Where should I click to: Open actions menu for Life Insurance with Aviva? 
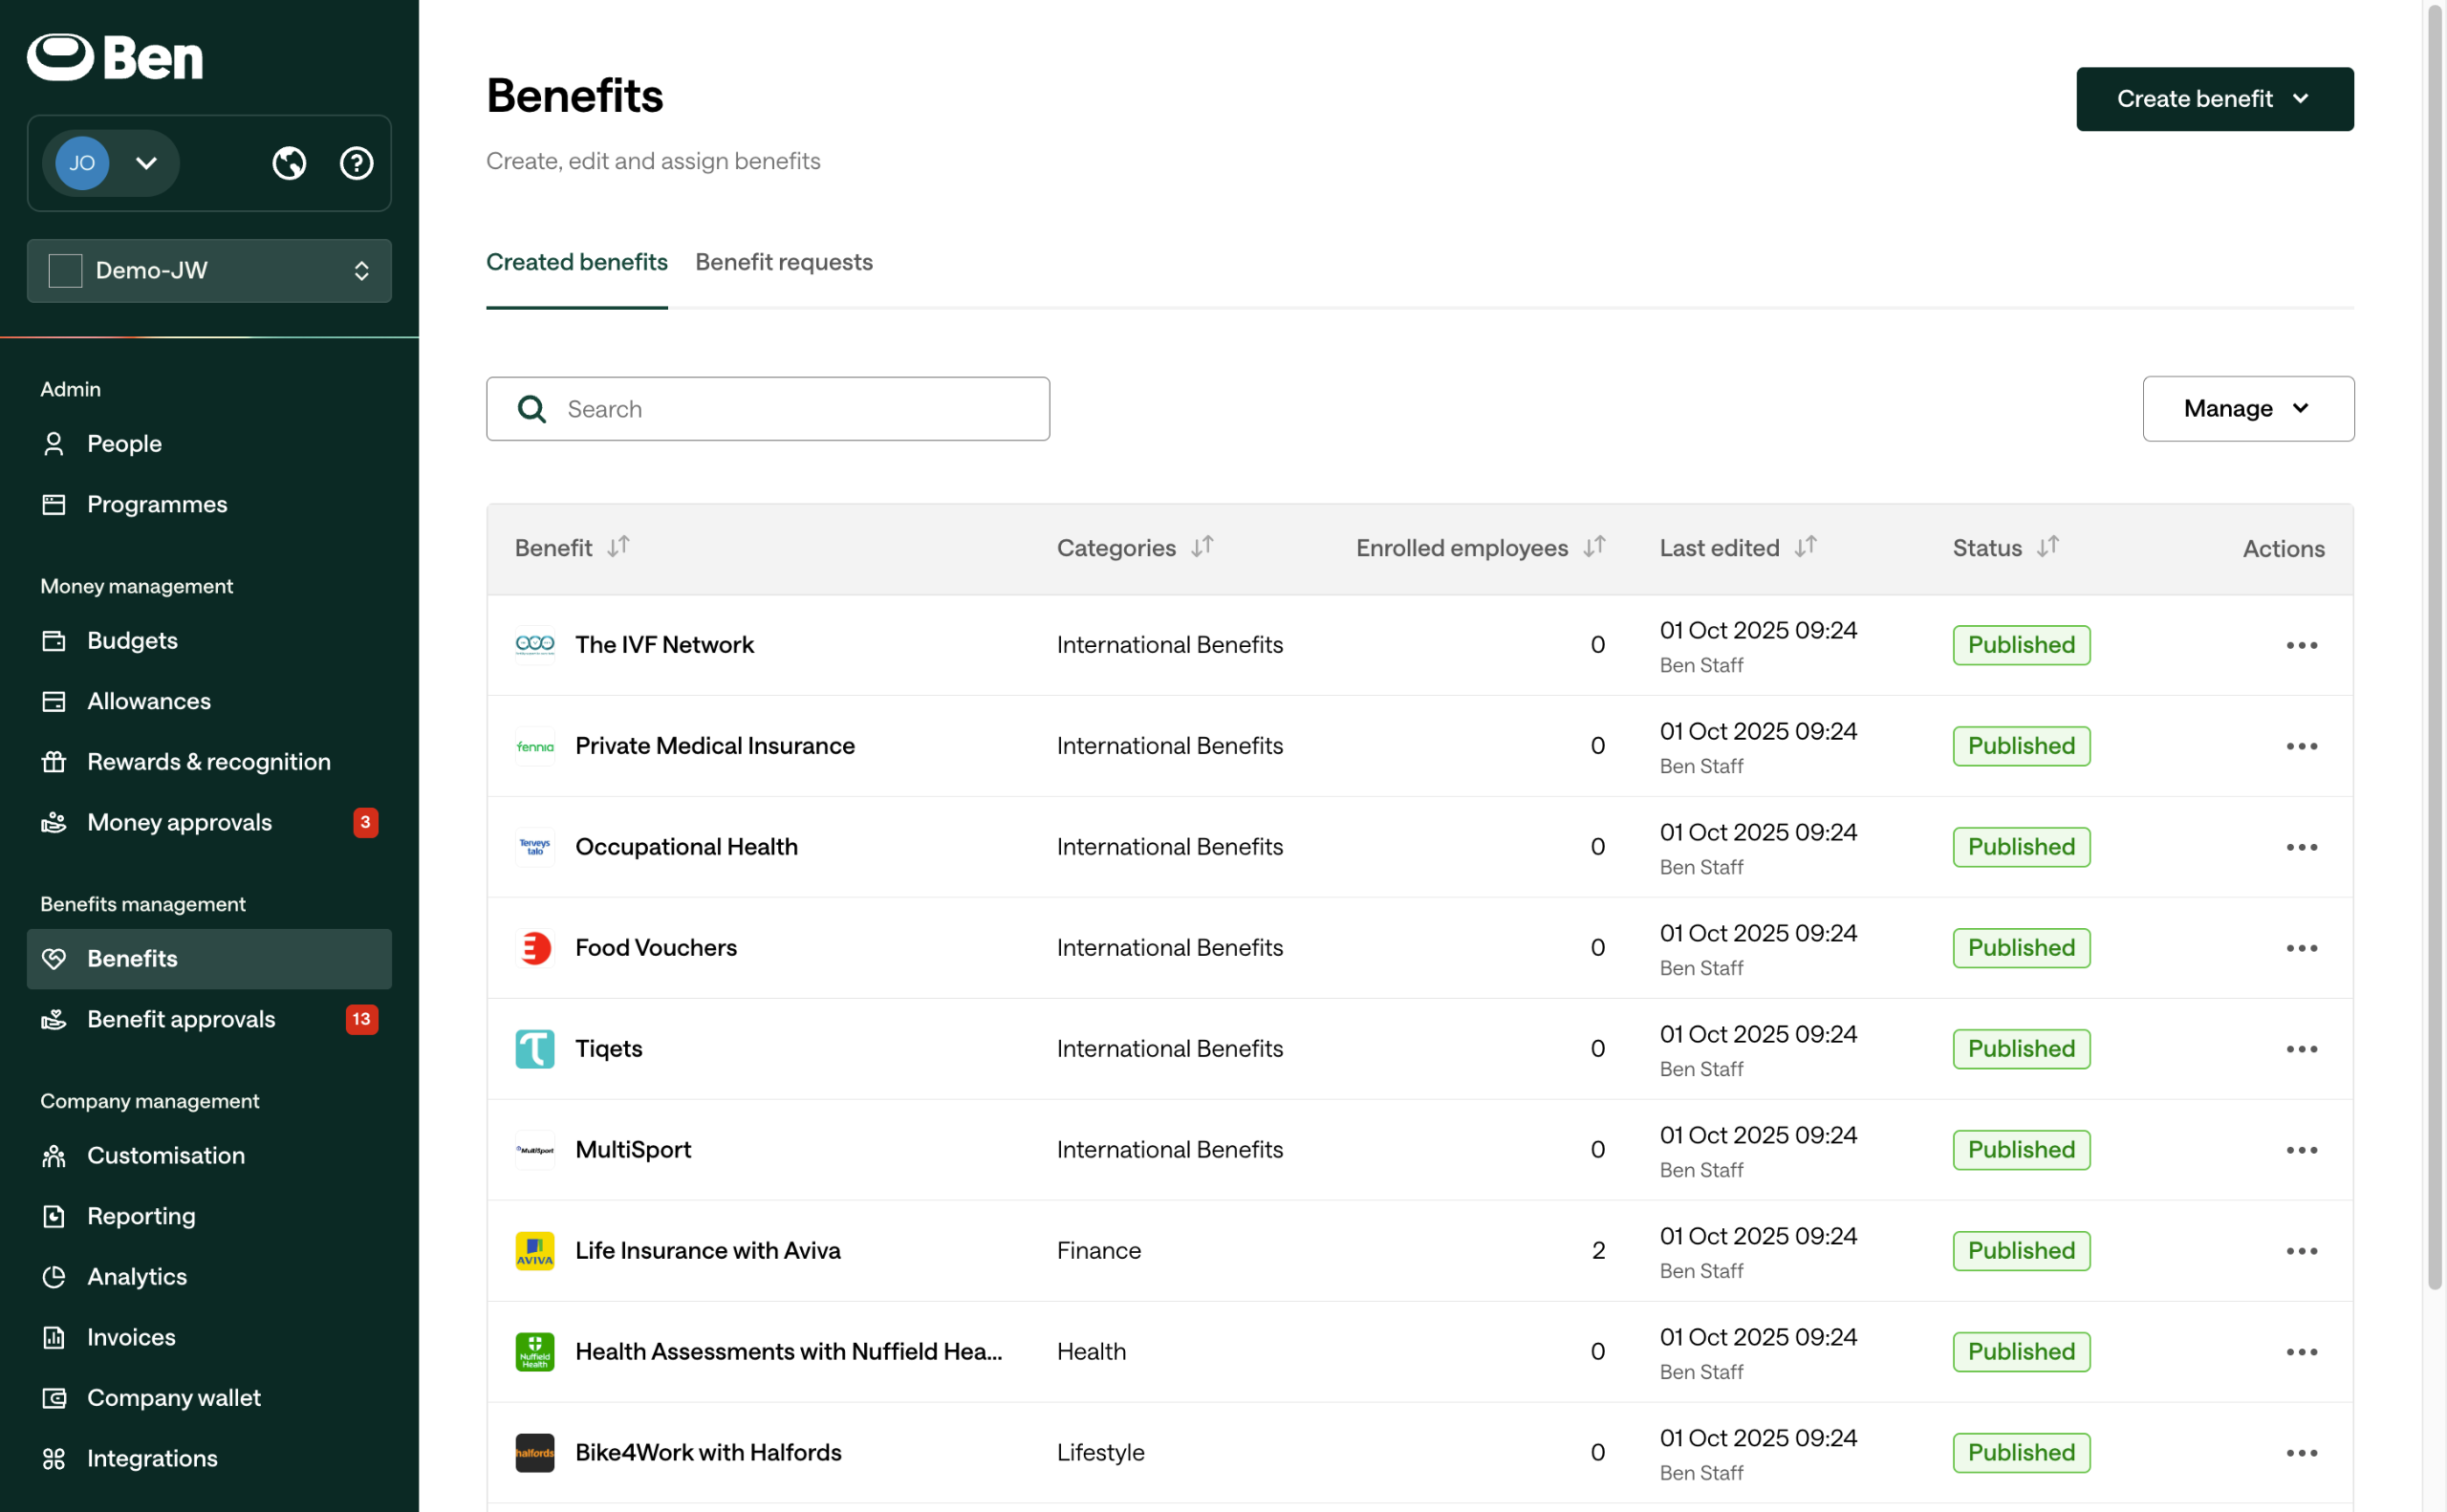coord(2300,1251)
